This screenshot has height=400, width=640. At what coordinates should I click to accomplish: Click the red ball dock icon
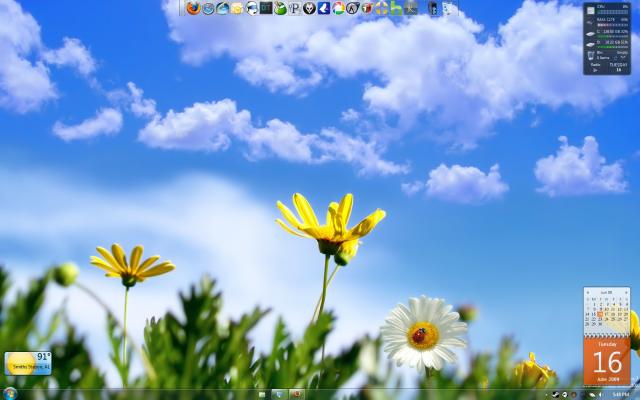click(366, 8)
